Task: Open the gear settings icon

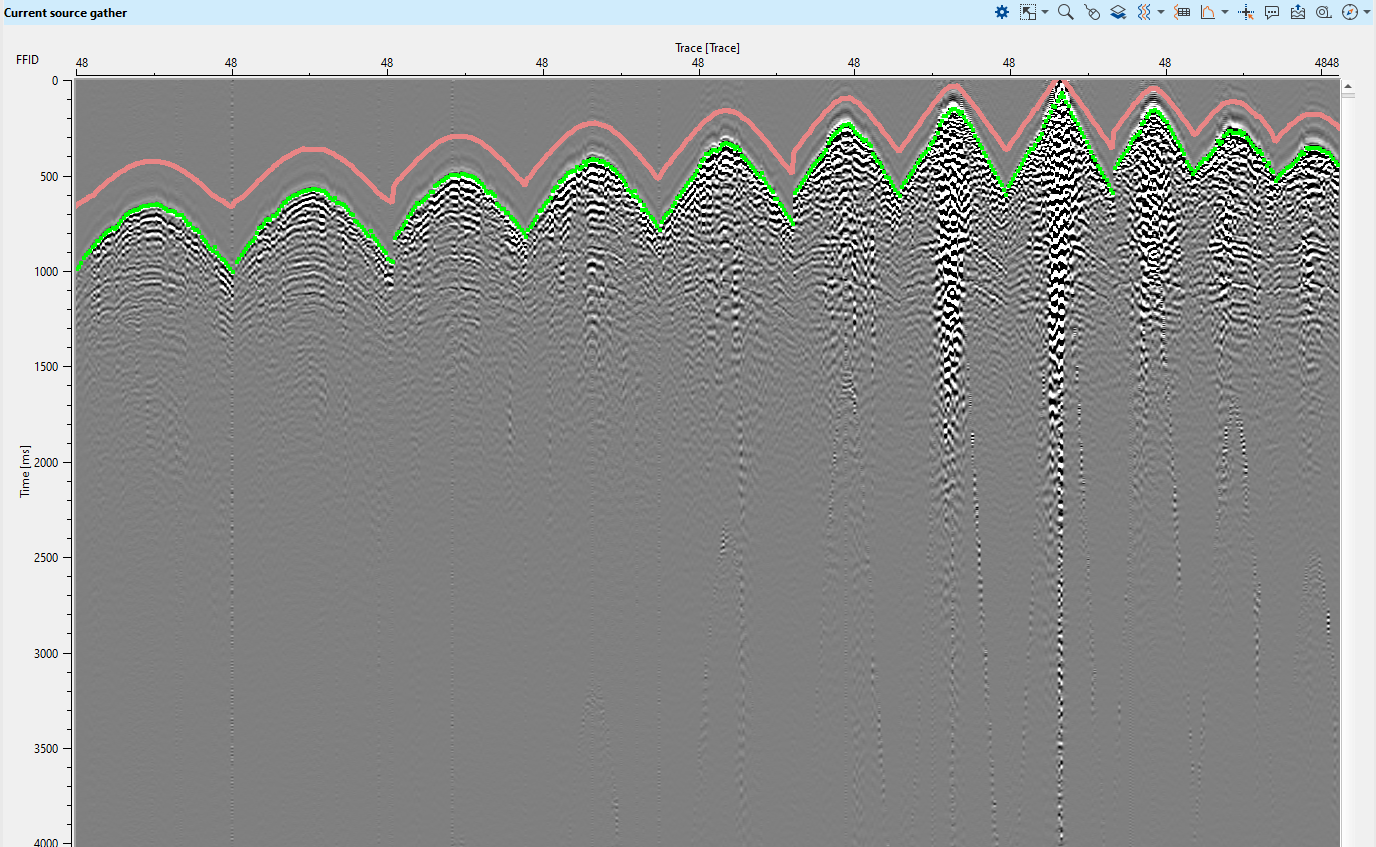Action: [x=1002, y=13]
